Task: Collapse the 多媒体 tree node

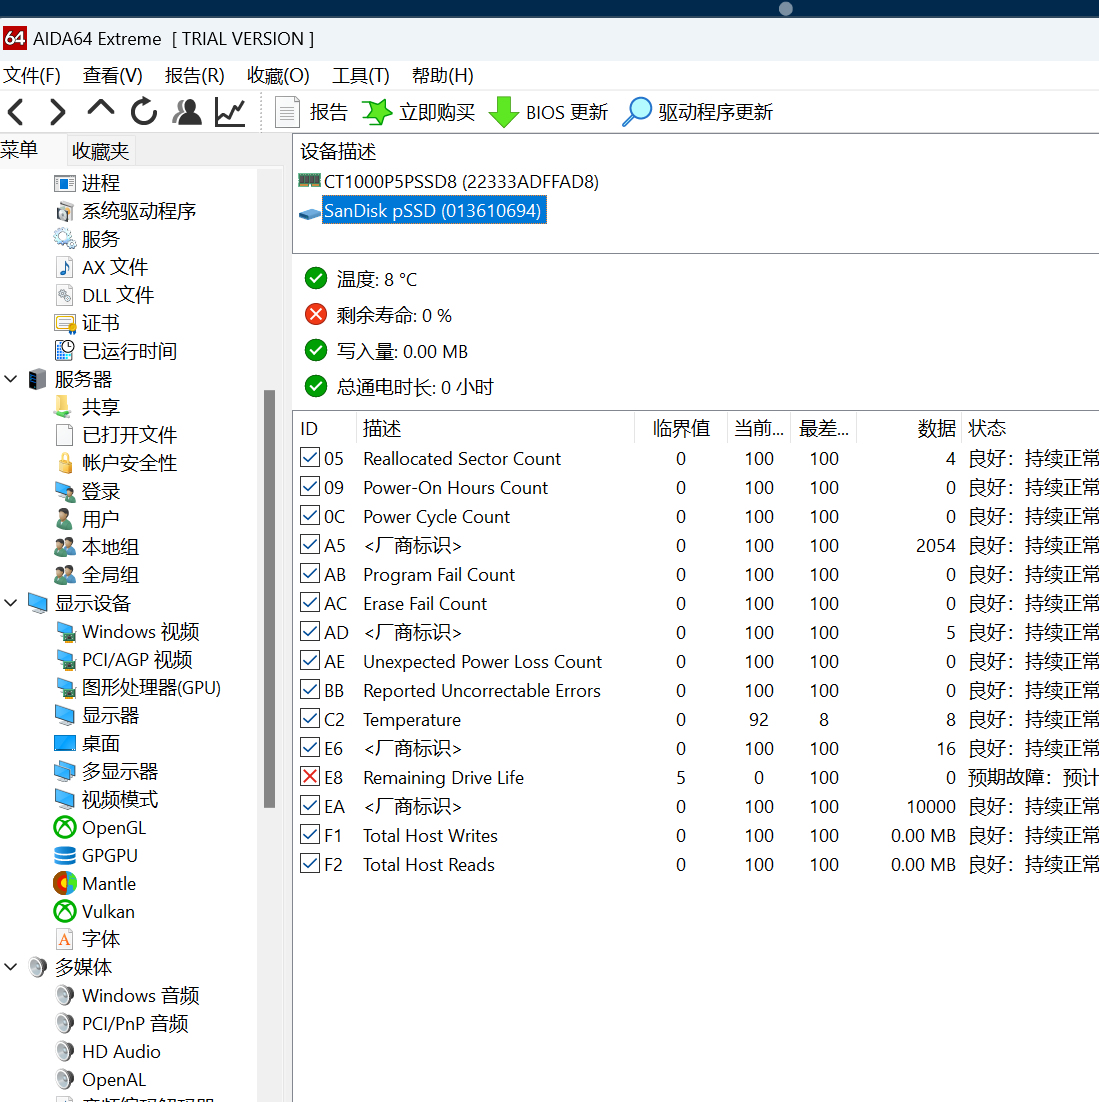Action: tap(11, 967)
